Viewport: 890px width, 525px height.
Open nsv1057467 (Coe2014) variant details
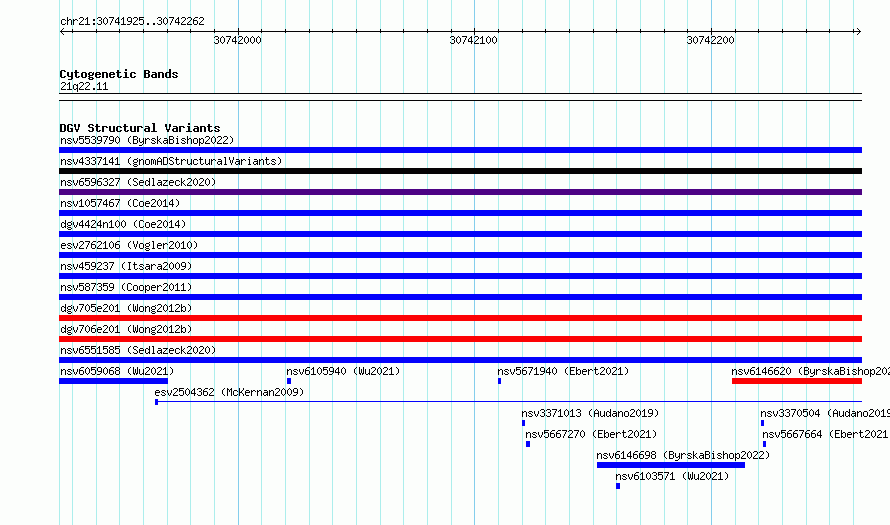(x=120, y=203)
